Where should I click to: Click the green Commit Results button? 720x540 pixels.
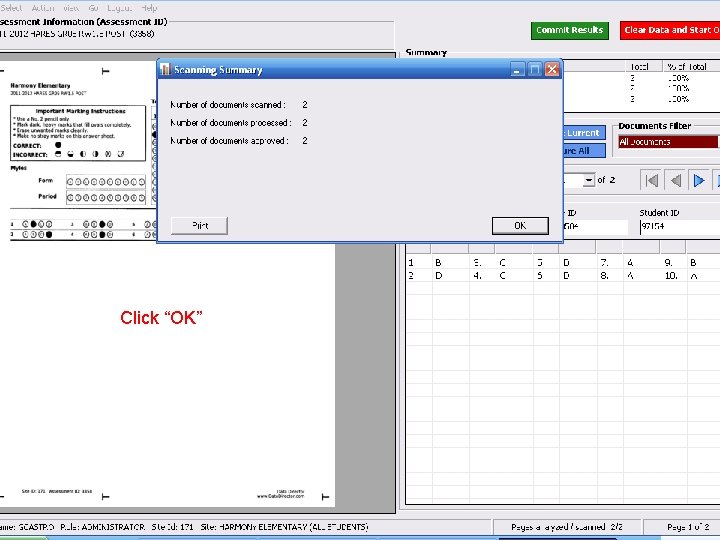[x=569, y=30]
